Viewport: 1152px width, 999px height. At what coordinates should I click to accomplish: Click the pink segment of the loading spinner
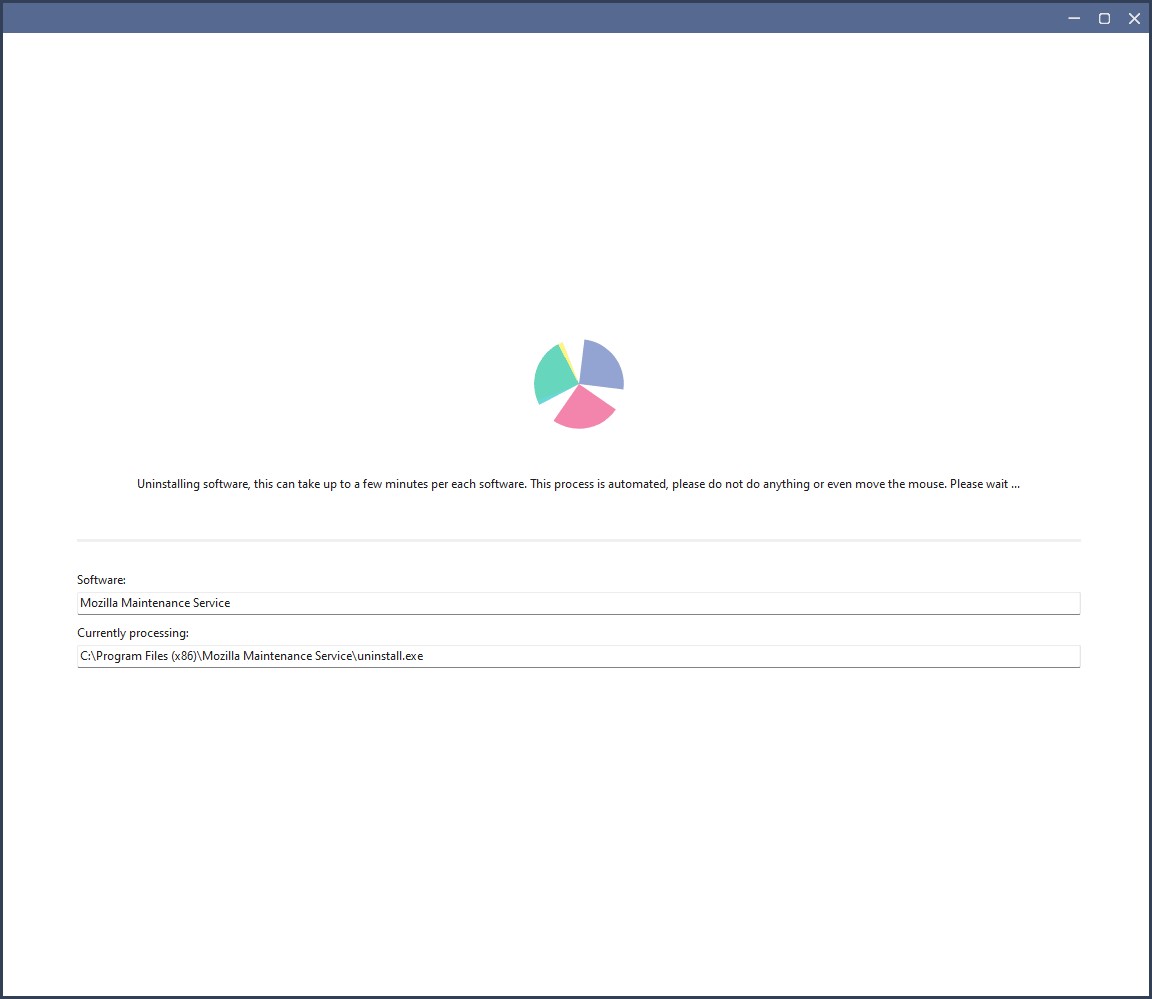click(x=584, y=410)
